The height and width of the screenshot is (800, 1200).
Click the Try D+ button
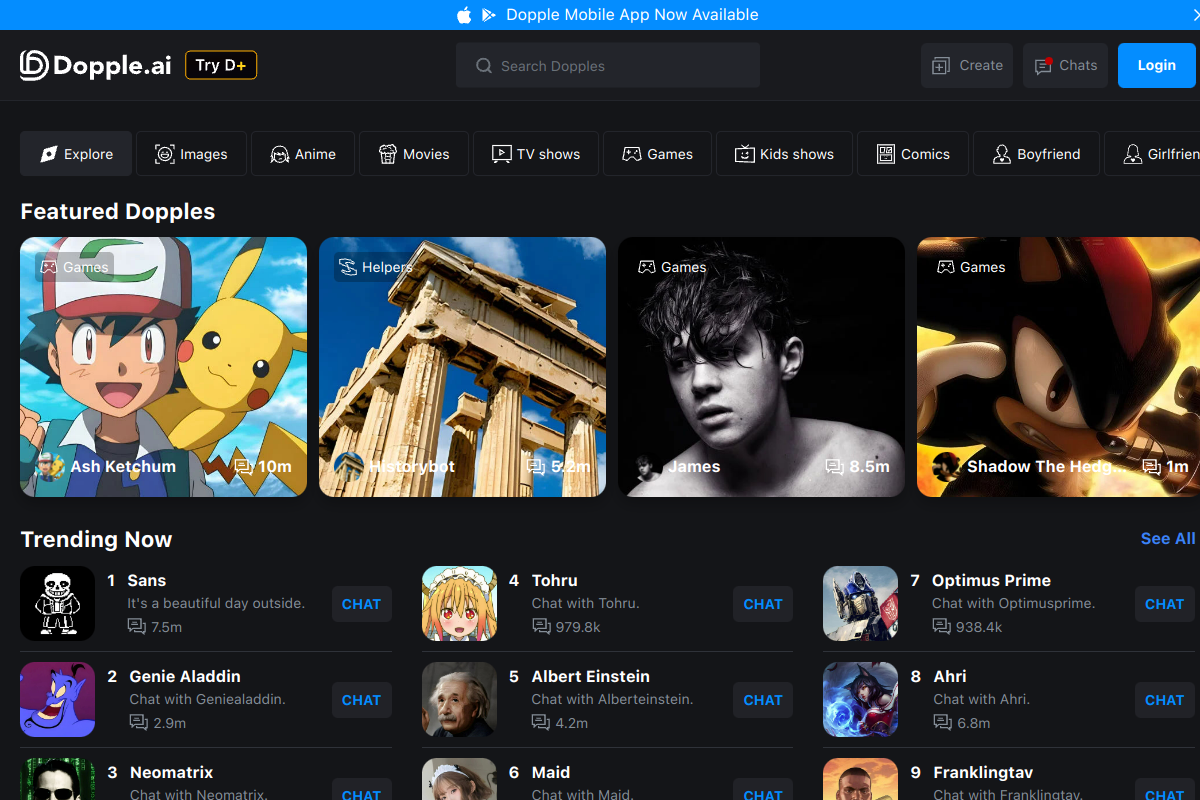point(221,65)
